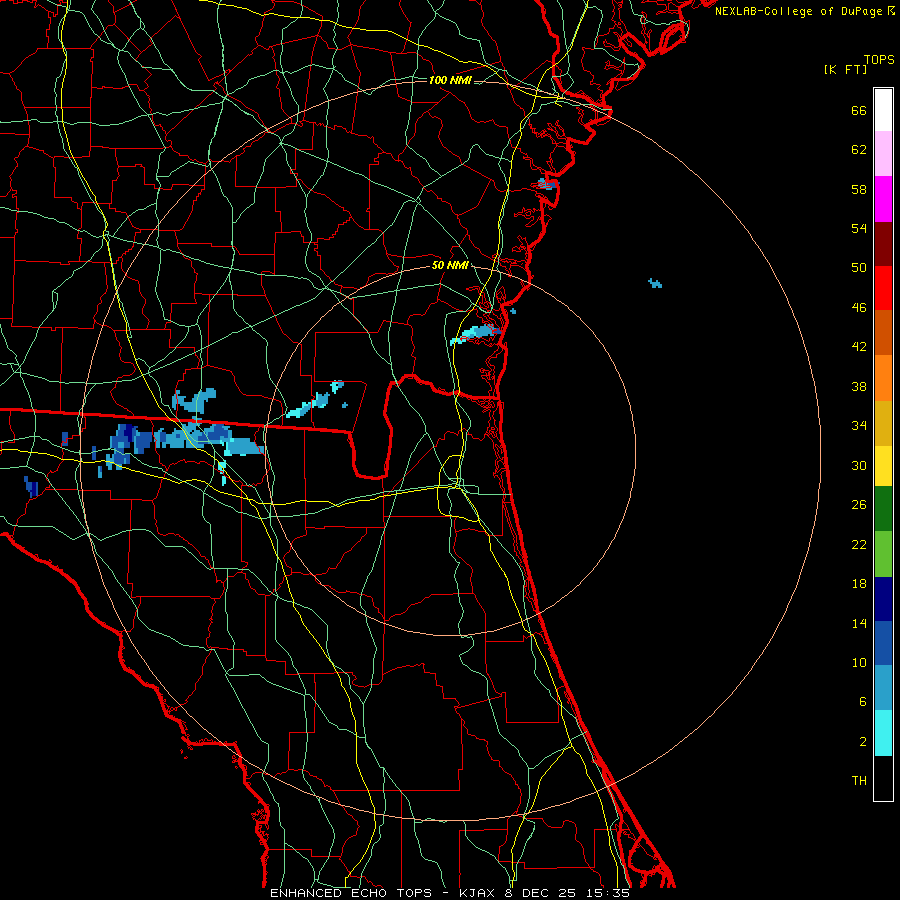The height and width of the screenshot is (900, 900).
Task: Click the legend value '54'
Action: (859, 229)
